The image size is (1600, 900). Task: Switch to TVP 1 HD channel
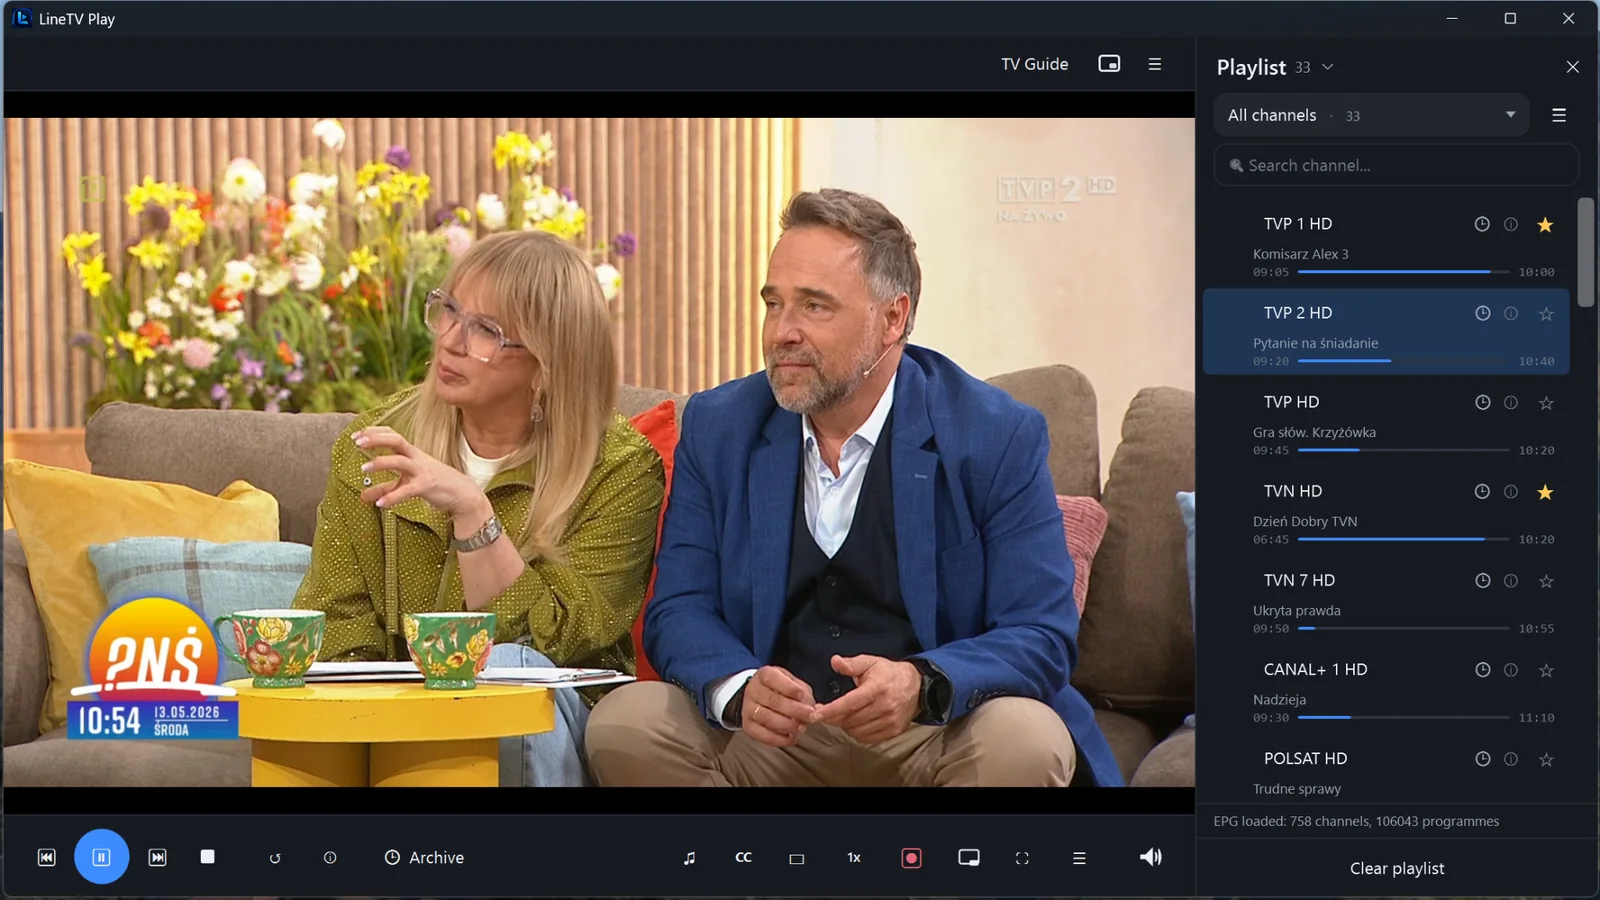point(1386,244)
